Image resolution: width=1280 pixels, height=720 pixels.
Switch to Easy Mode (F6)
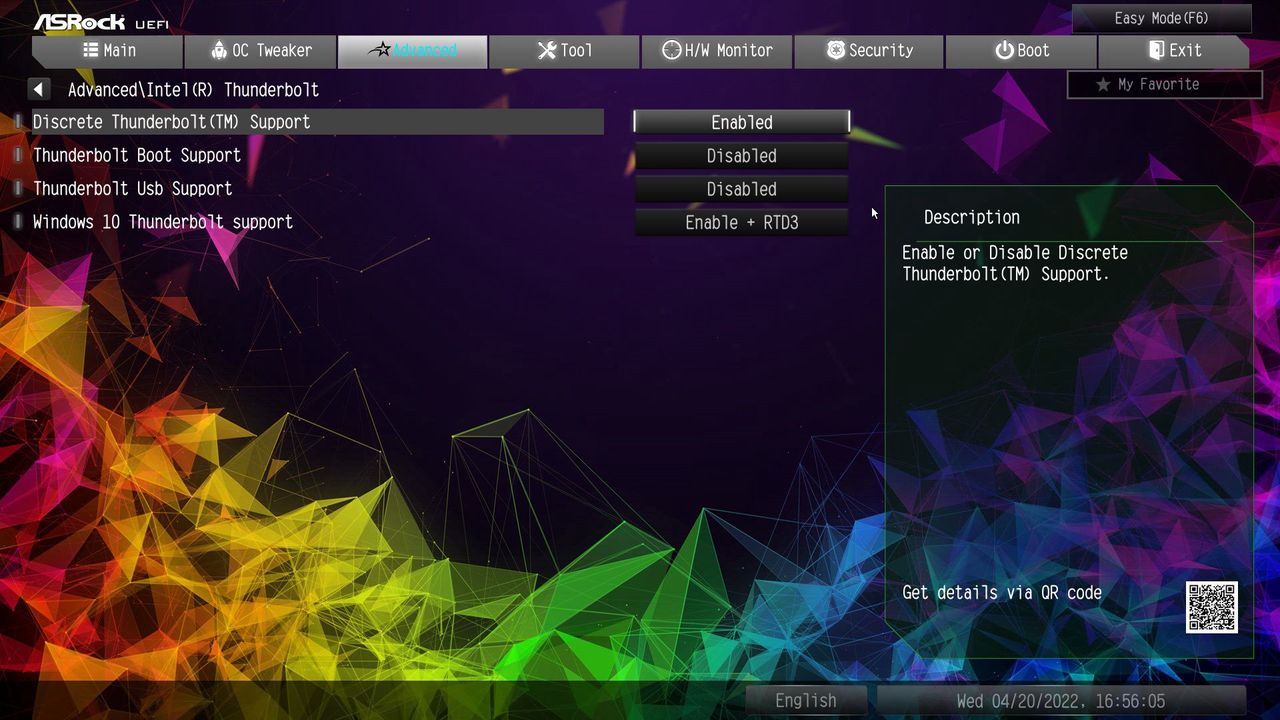(x=1162, y=18)
